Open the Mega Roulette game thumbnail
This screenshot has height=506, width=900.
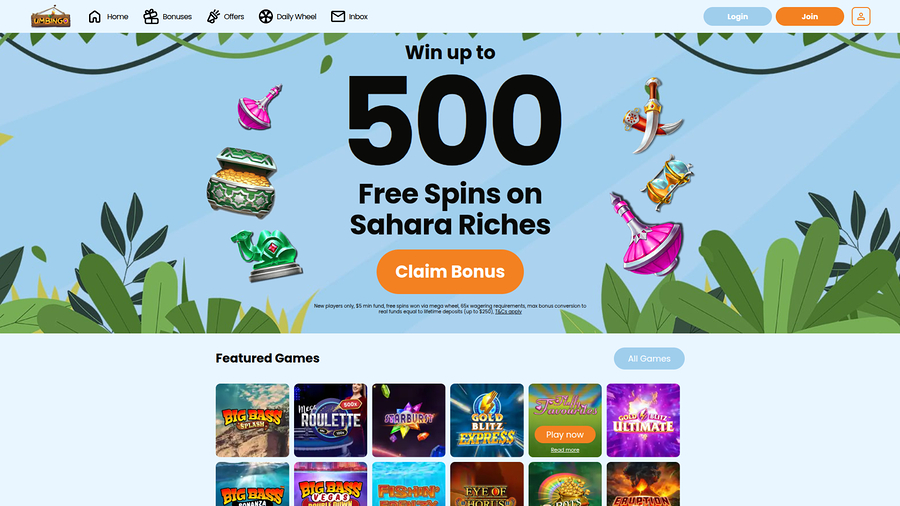[331, 421]
